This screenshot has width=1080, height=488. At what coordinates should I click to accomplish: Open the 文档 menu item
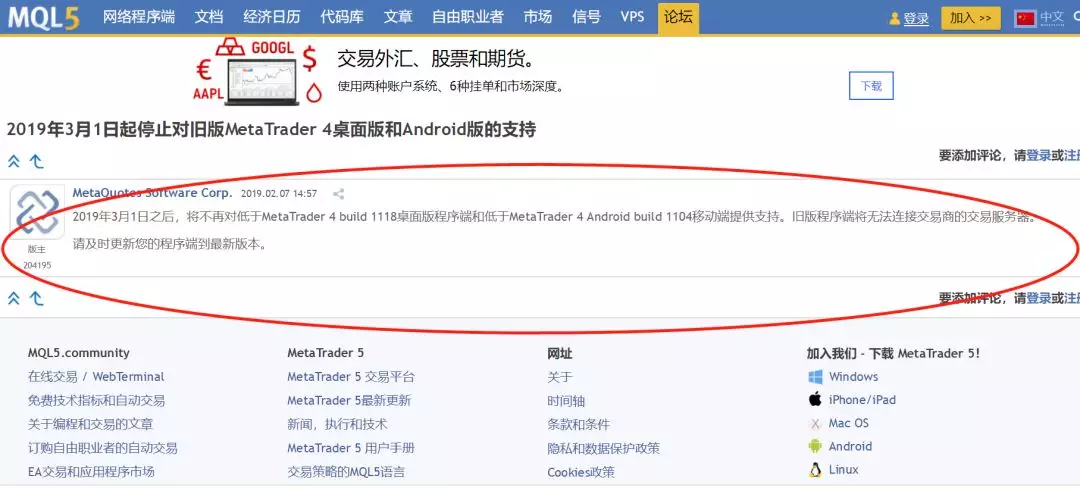(209, 17)
